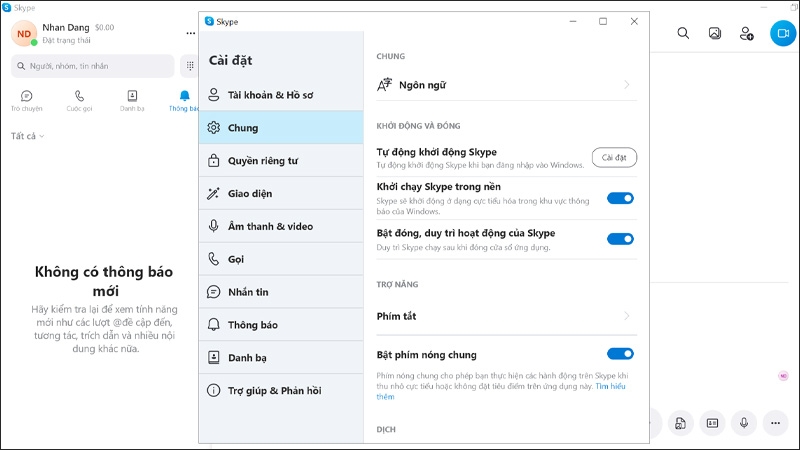This screenshot has height=450, width=800.
Task: Expand the Phím tắt shortcuts chevron
Action: click(627, 316)
